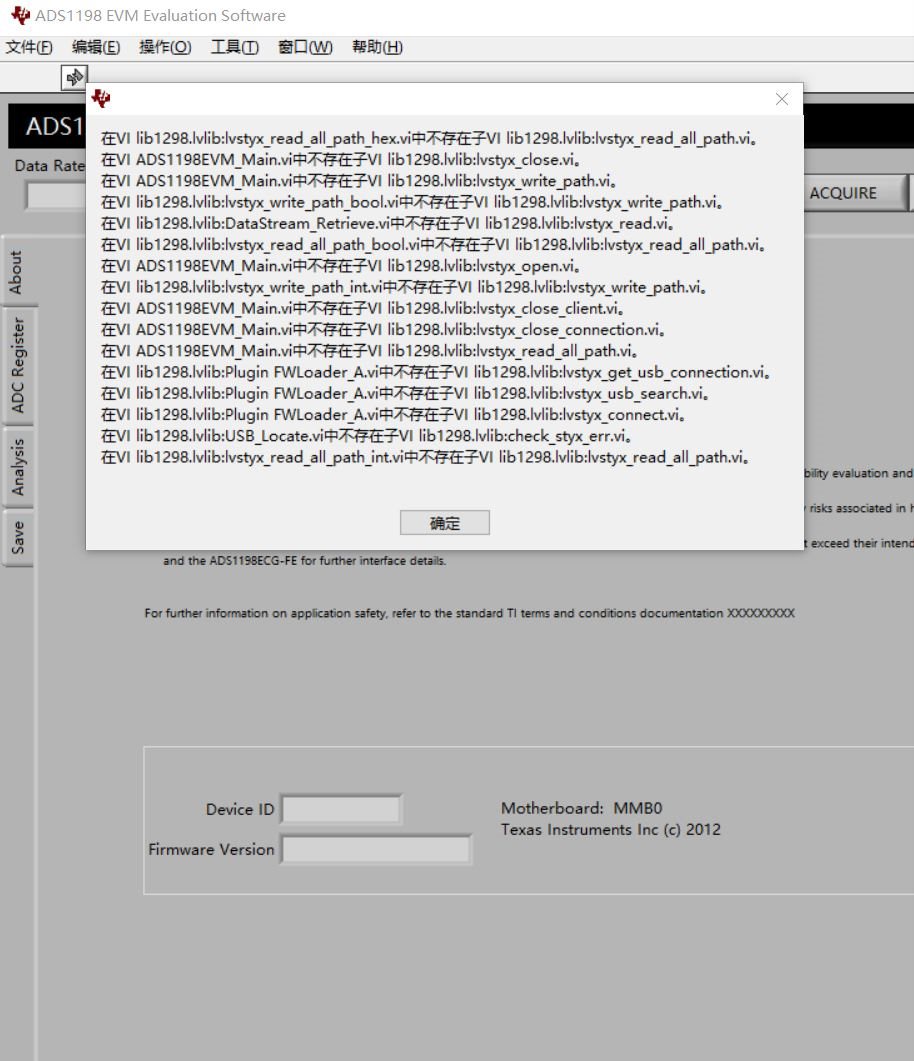Select error line about lvstyx_close_client.vi
This screenshot has height=1061, width=914.
pyautogui.click(x=362, y=309)
